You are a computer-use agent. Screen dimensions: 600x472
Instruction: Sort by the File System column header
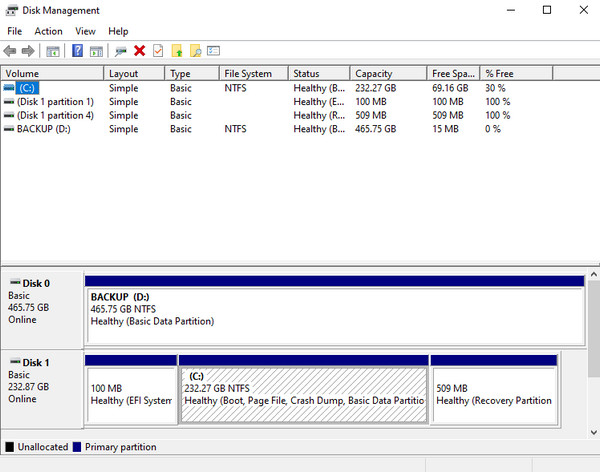click(x=254, y=73)
